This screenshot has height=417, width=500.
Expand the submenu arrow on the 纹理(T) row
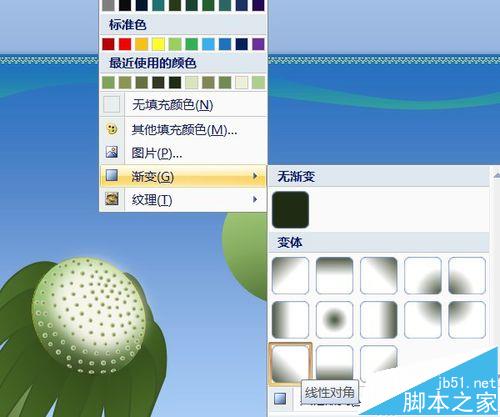[255, 199]
